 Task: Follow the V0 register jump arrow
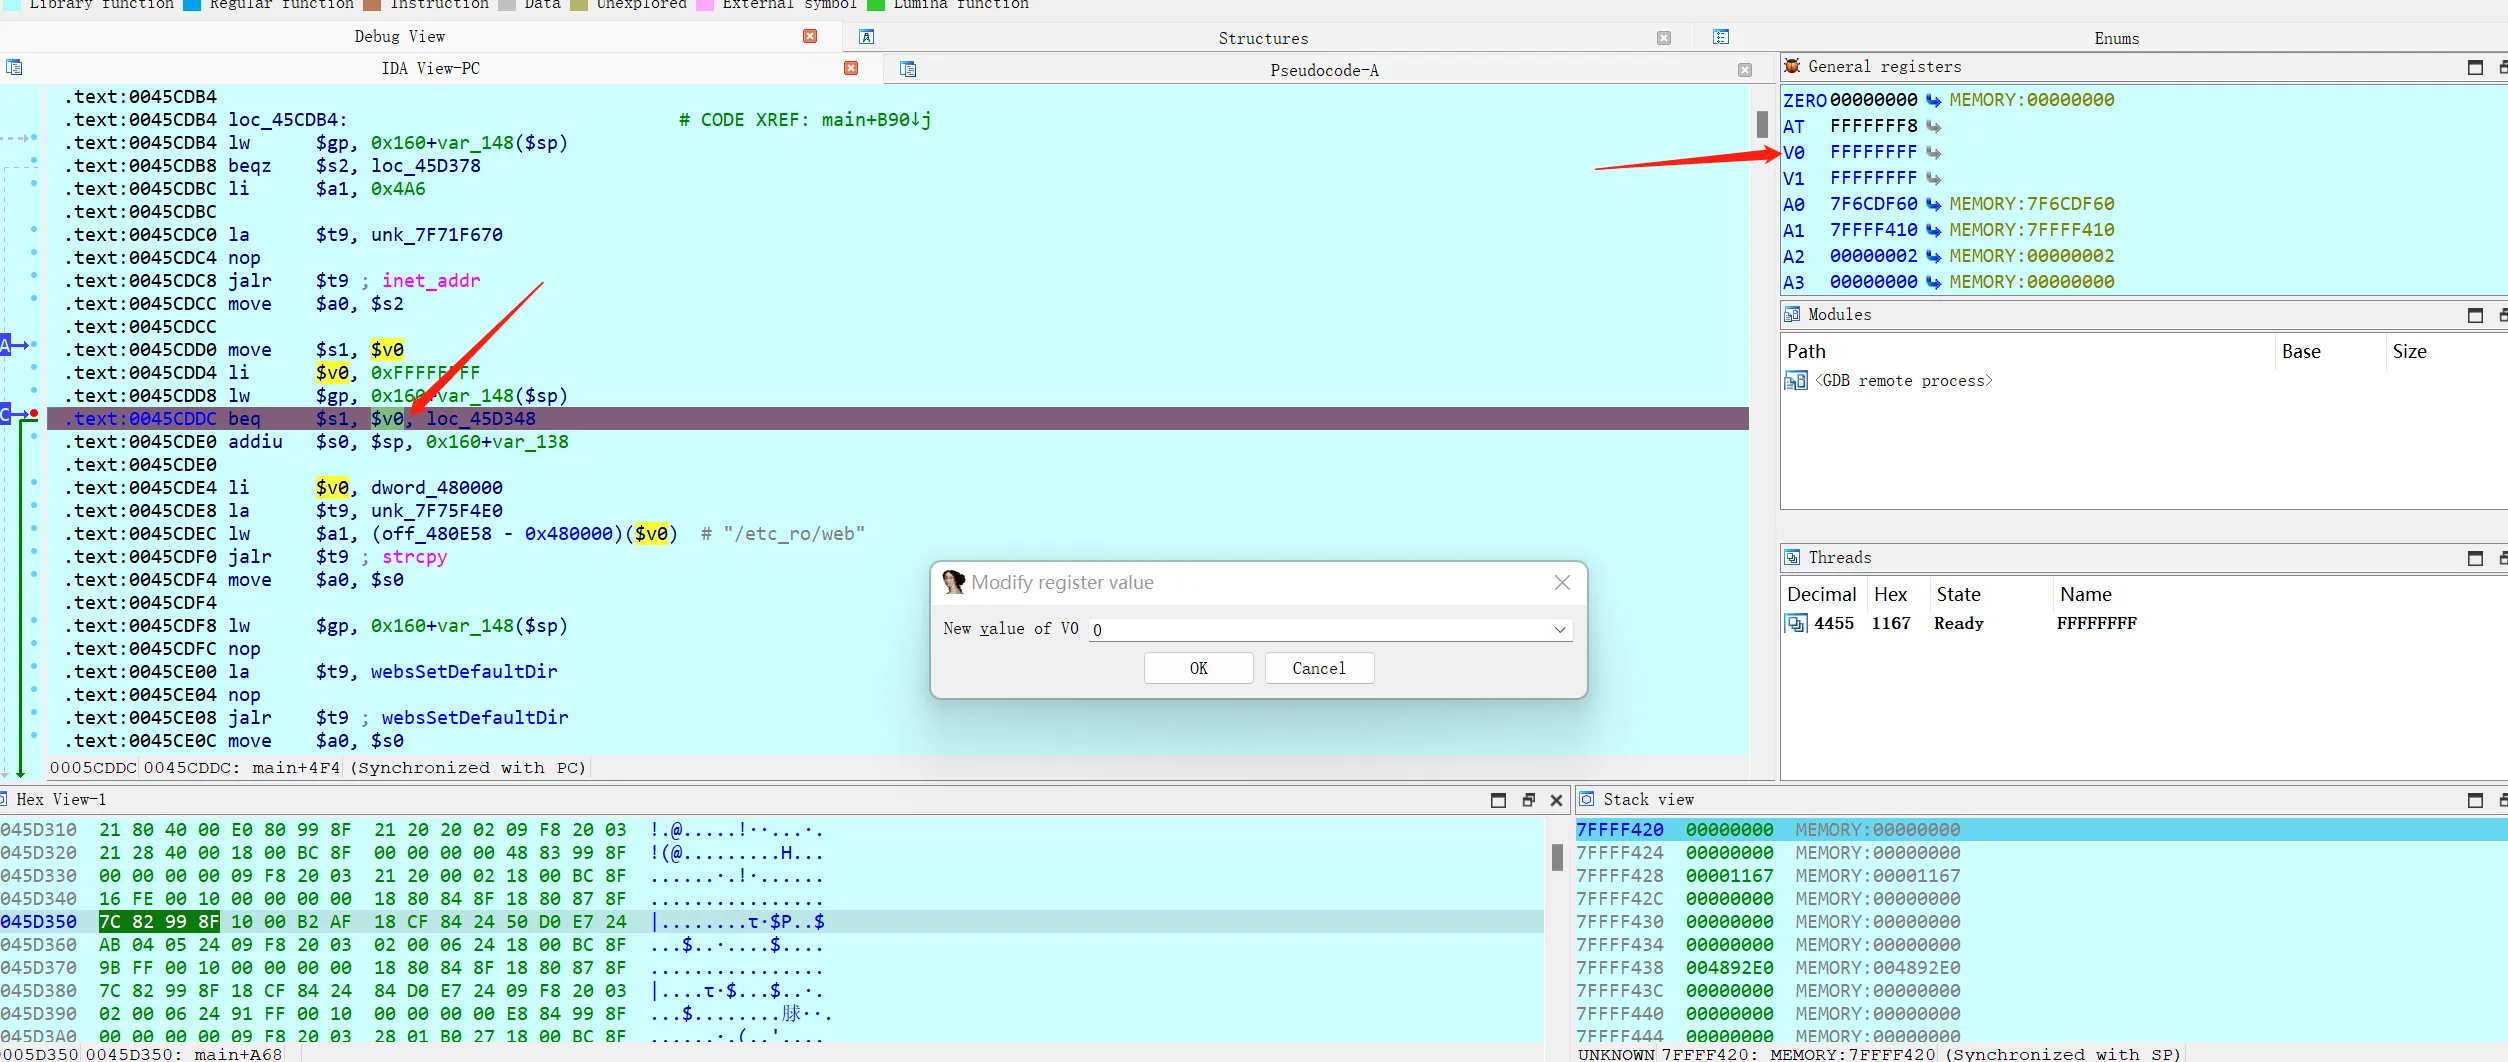coord(1933,152)
